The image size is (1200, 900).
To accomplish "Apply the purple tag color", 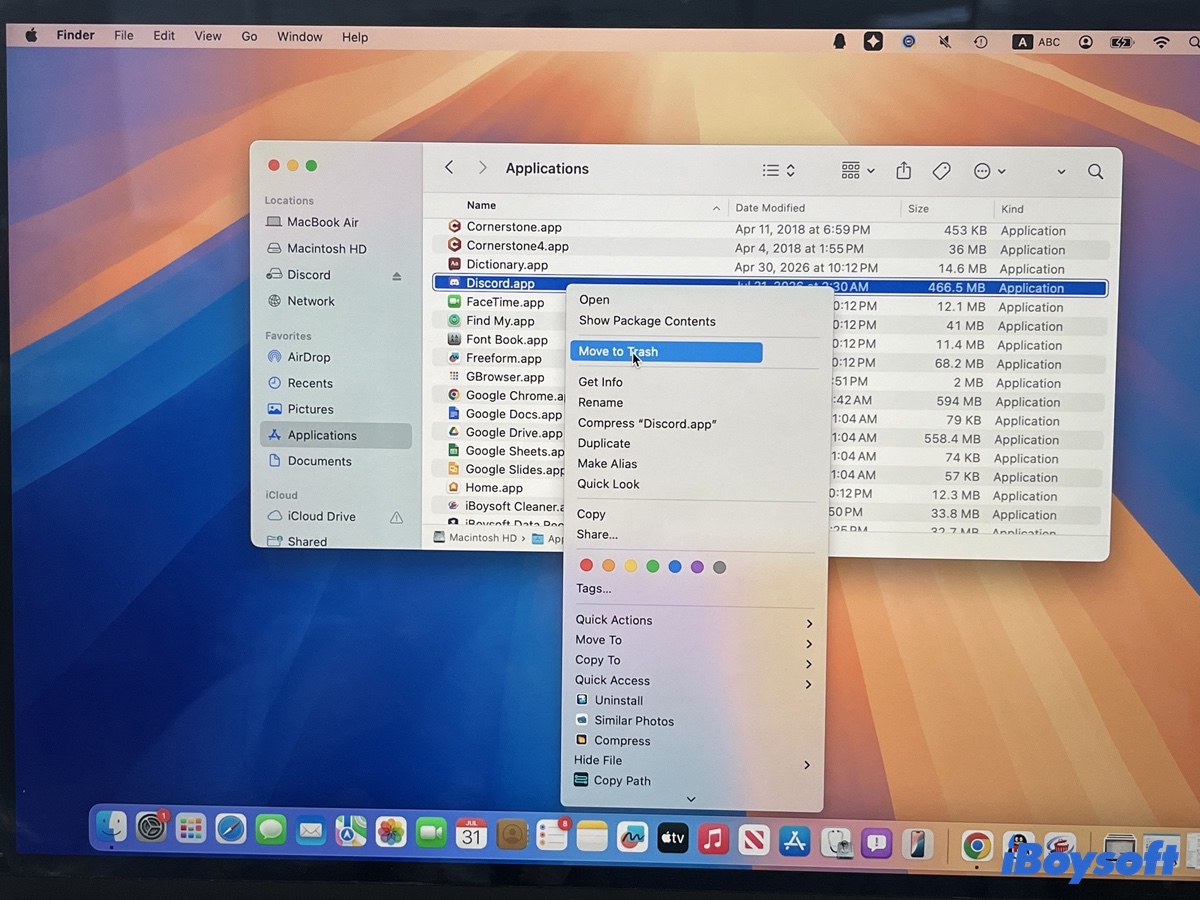I will 697,567.
